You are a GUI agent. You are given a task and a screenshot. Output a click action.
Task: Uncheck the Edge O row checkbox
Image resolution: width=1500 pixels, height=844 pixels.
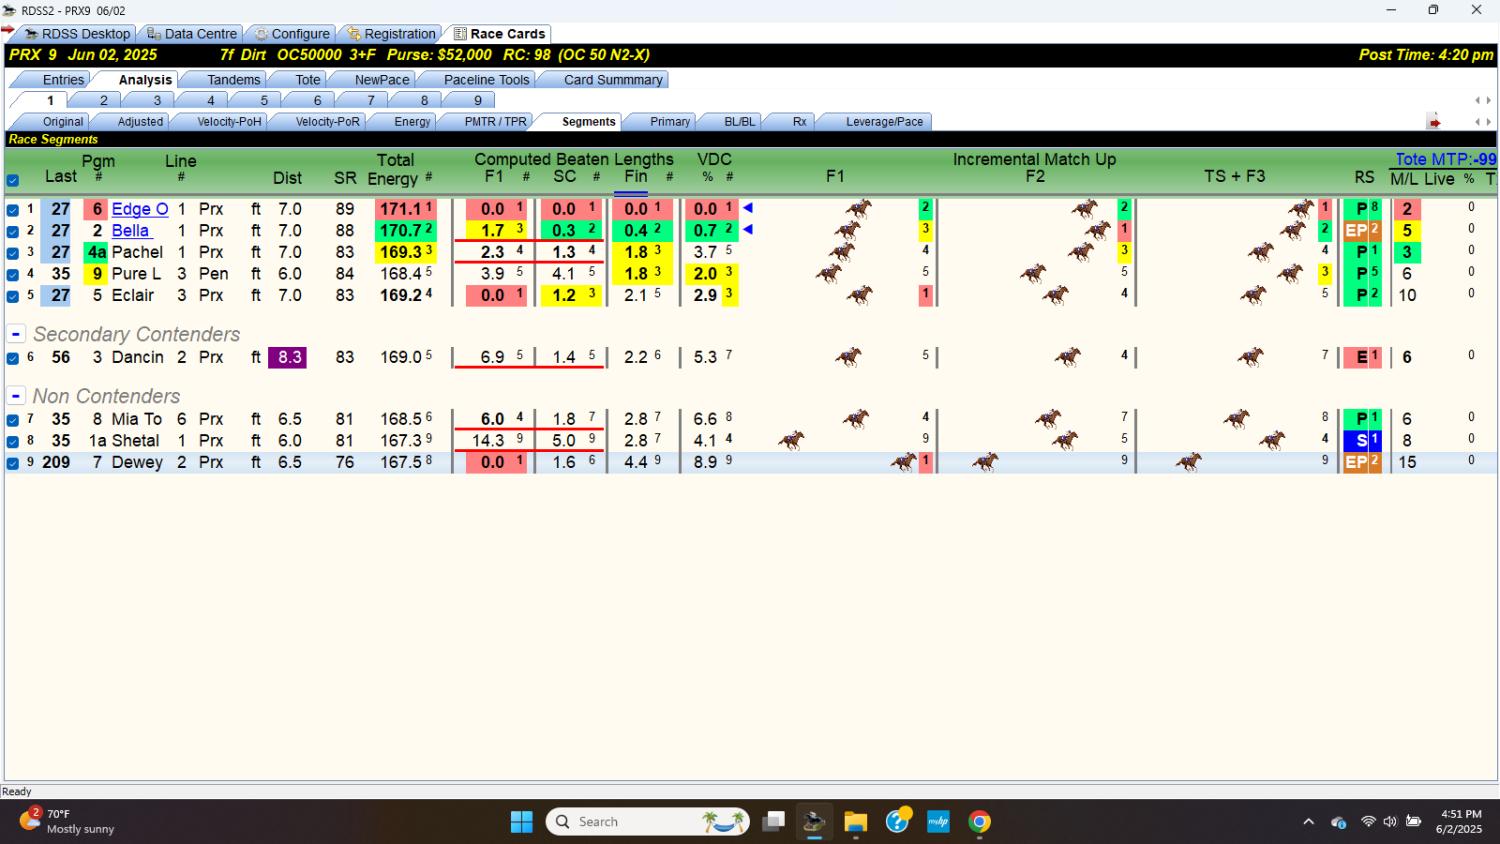tap(13, 210)
